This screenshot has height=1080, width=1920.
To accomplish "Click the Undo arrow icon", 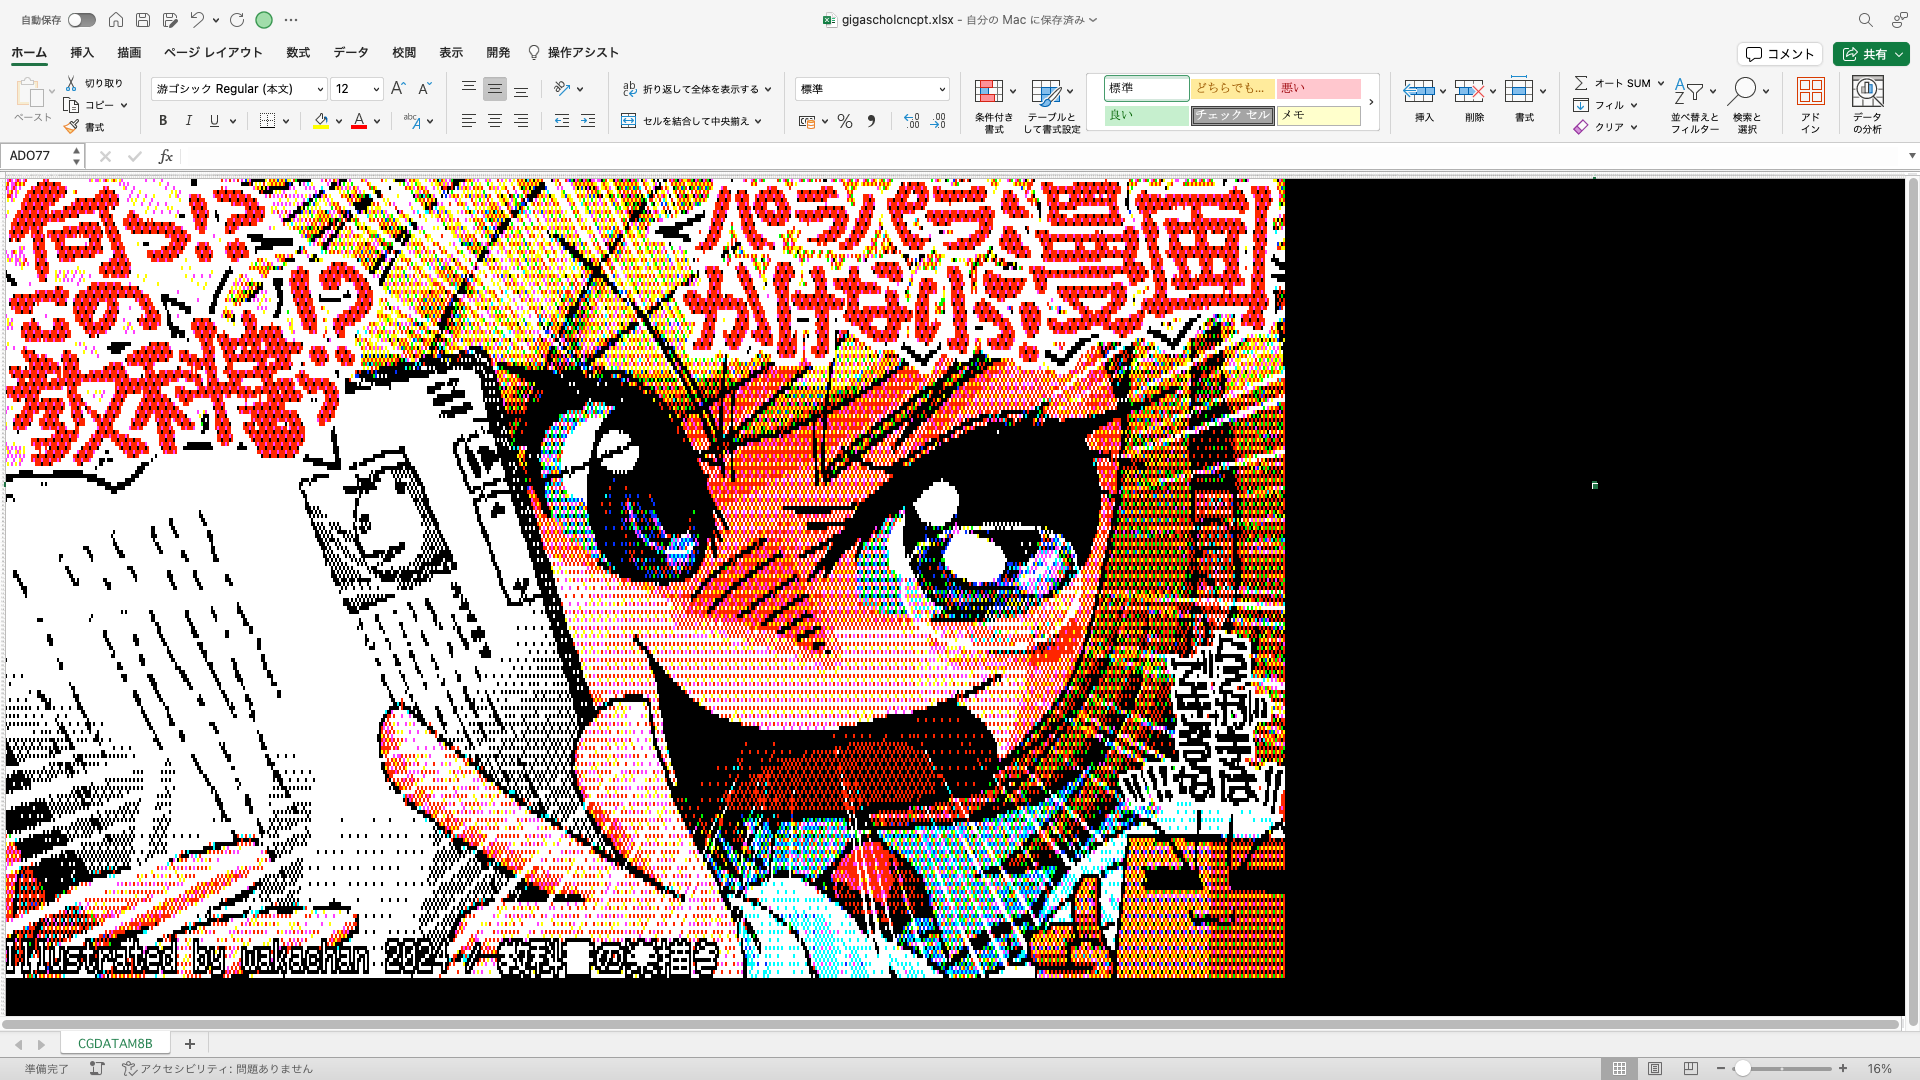I will click(198, 20).
